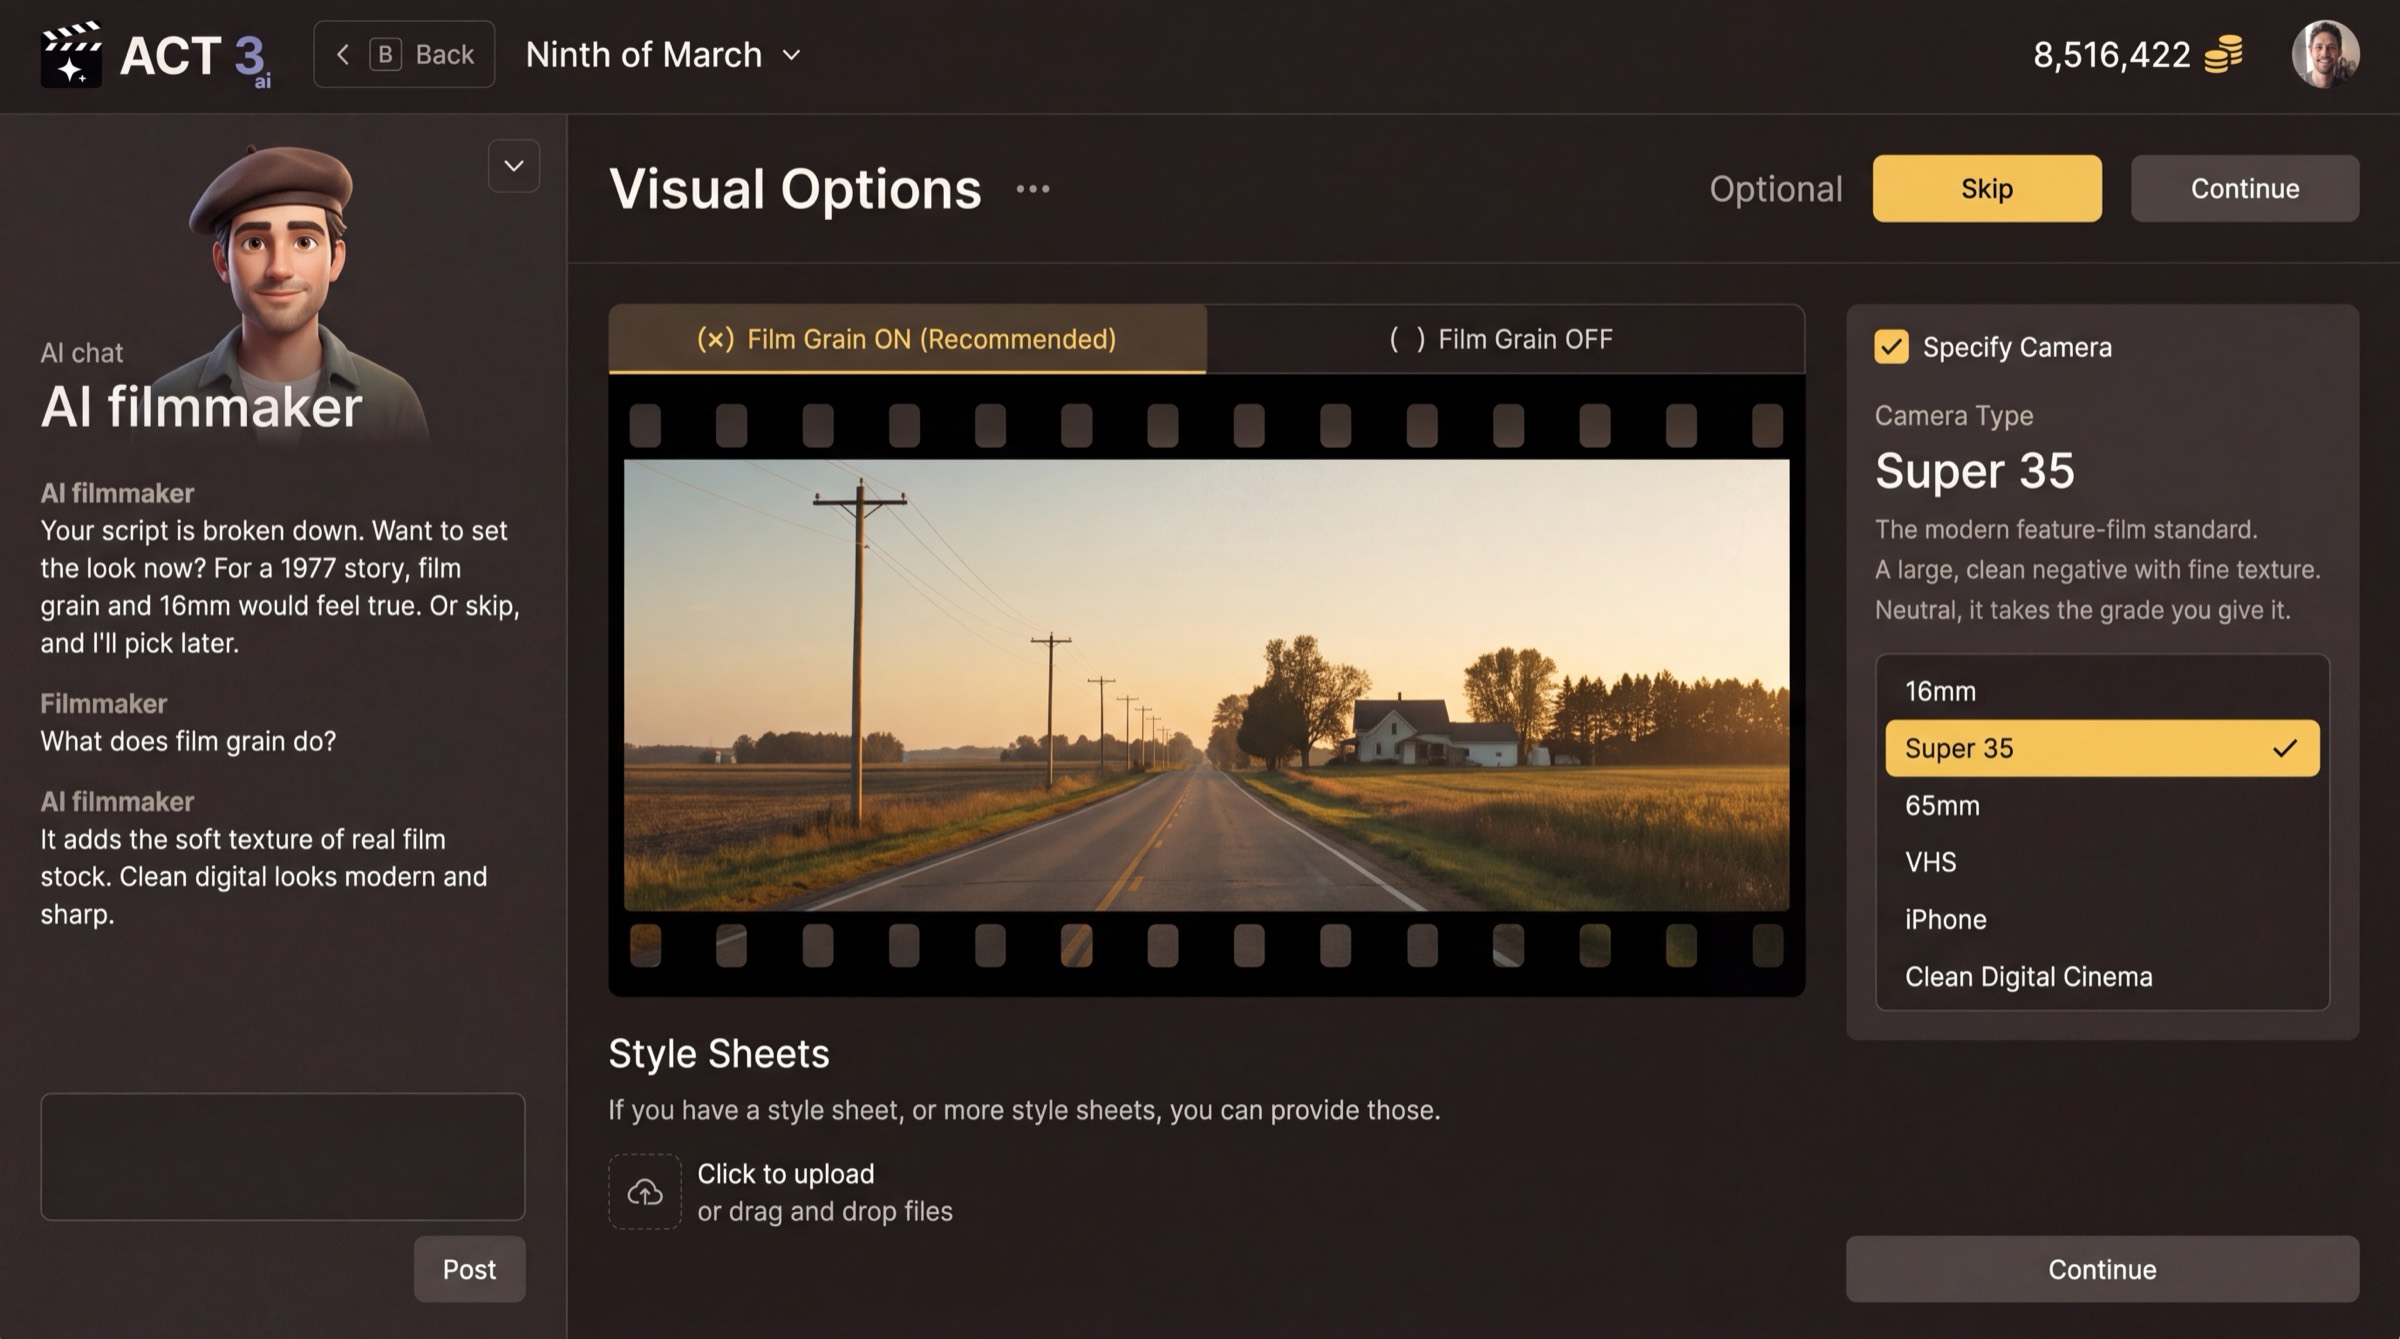Open the three-dots menu beside Visual Options
The height and width of the screenshot is (1339, 2400).
pos(1033,189)
